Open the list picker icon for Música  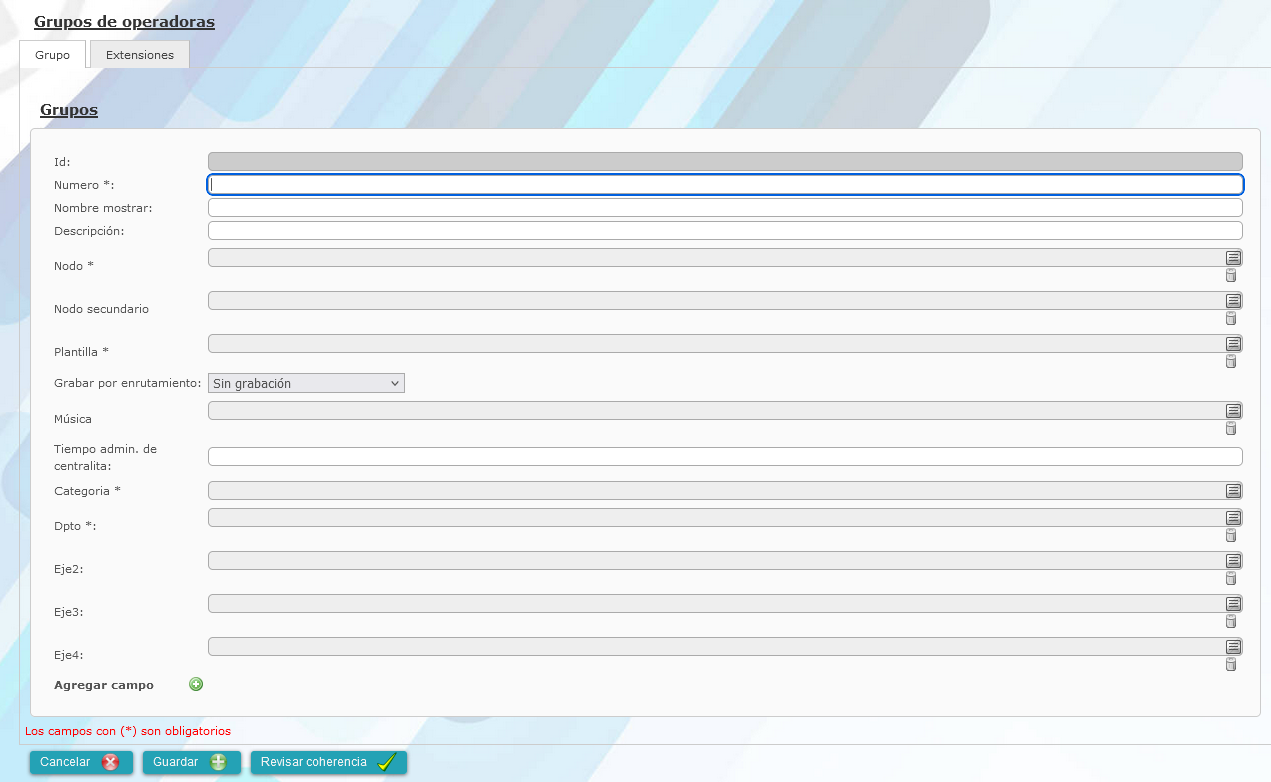[1234, 410]
